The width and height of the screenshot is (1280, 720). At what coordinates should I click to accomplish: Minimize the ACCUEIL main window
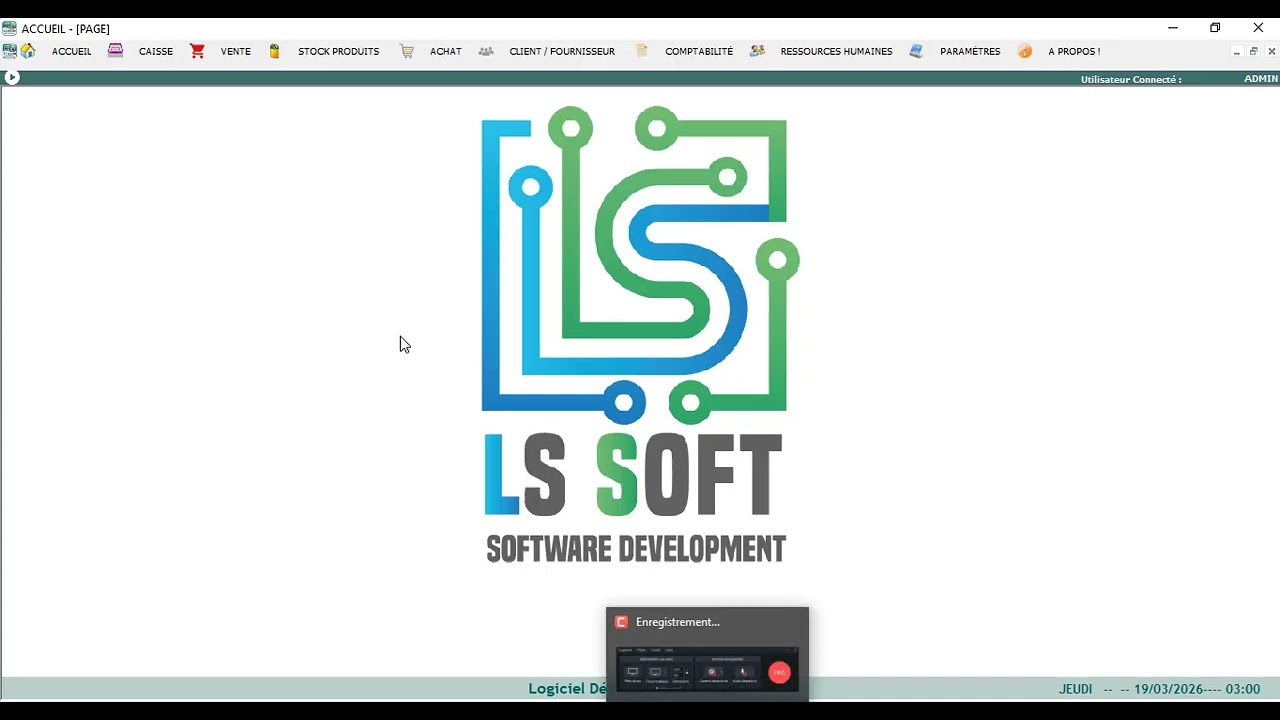tap(1173, 28)
